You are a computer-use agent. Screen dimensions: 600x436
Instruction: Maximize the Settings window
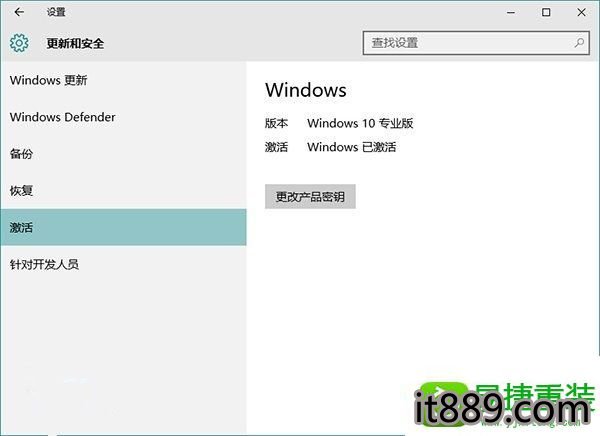tap(546, 12)
